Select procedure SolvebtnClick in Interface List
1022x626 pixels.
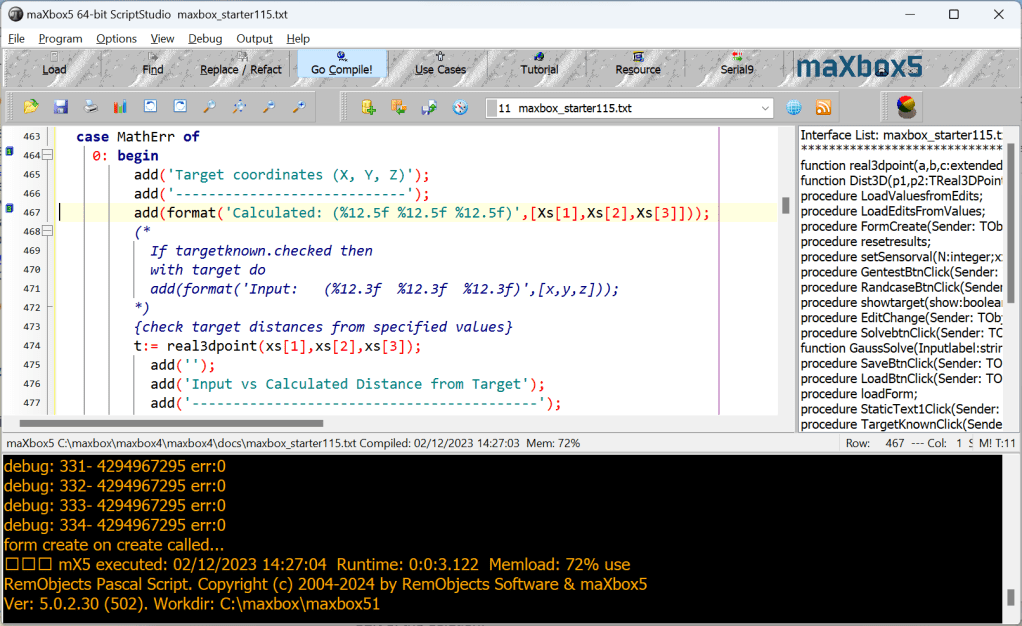point(901,332)
